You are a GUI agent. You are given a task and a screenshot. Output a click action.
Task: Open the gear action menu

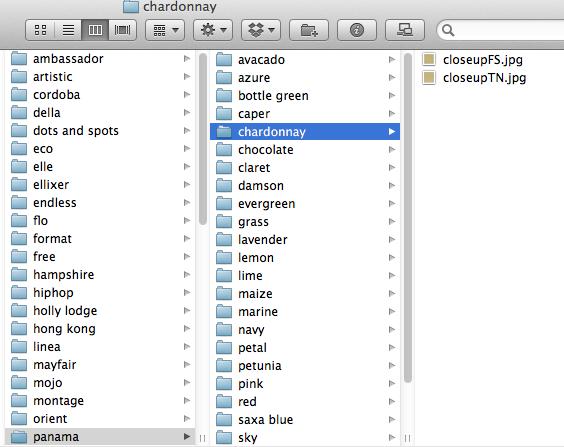pyautogui.click(x=213, y=30)
